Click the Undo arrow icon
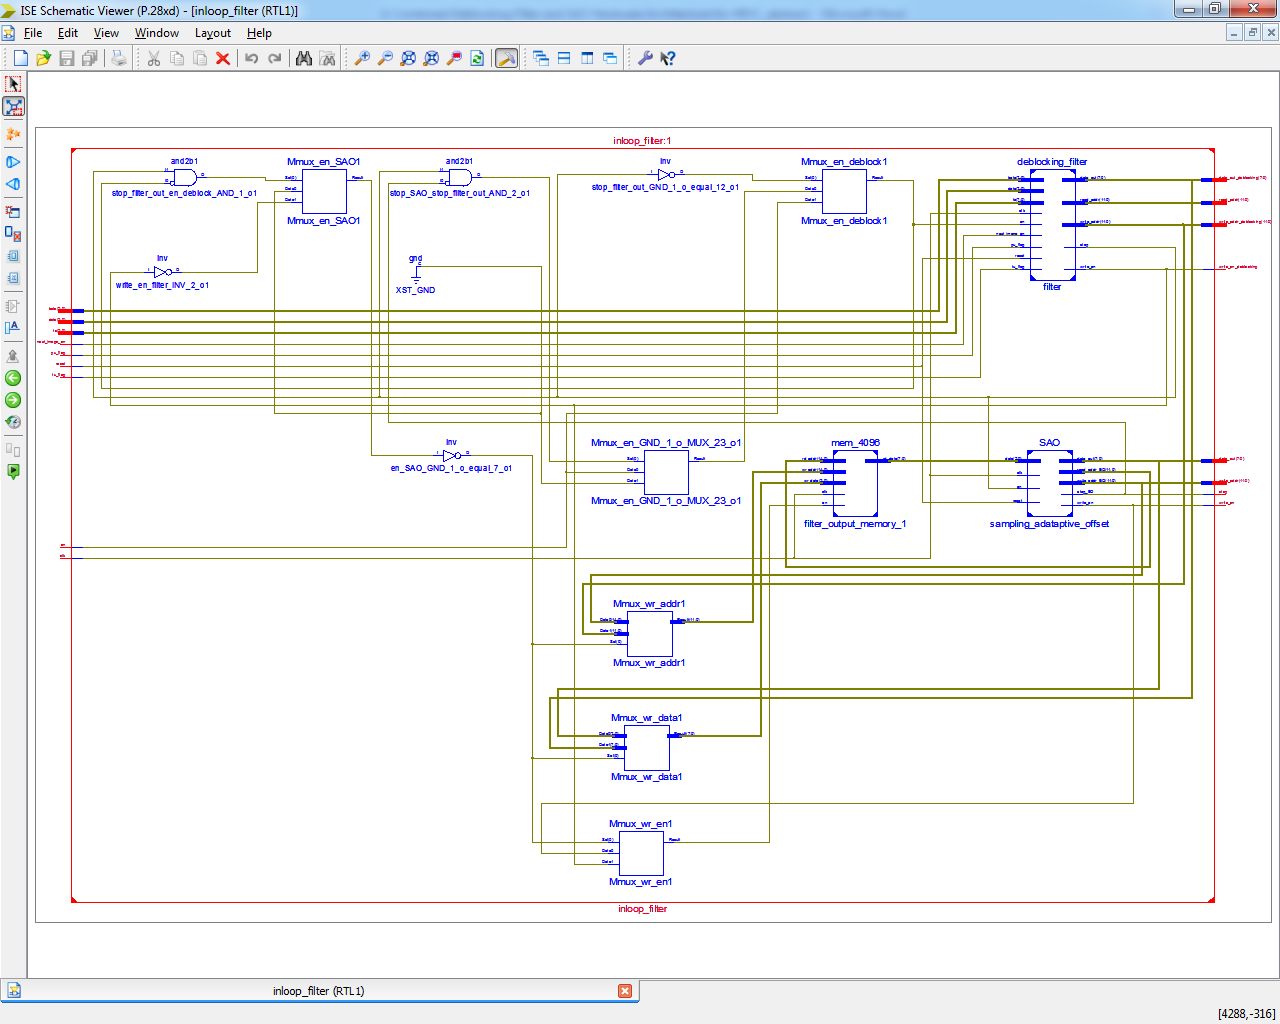Screen dimensions: 1280x1024 [x=252, y=58]
